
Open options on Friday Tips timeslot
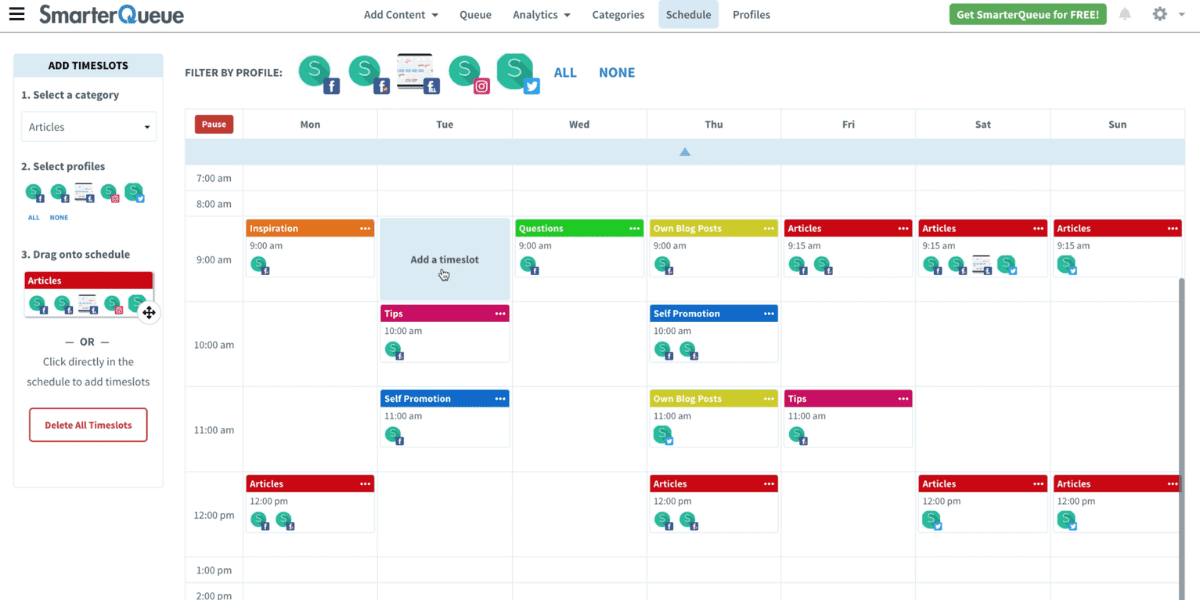903,398
